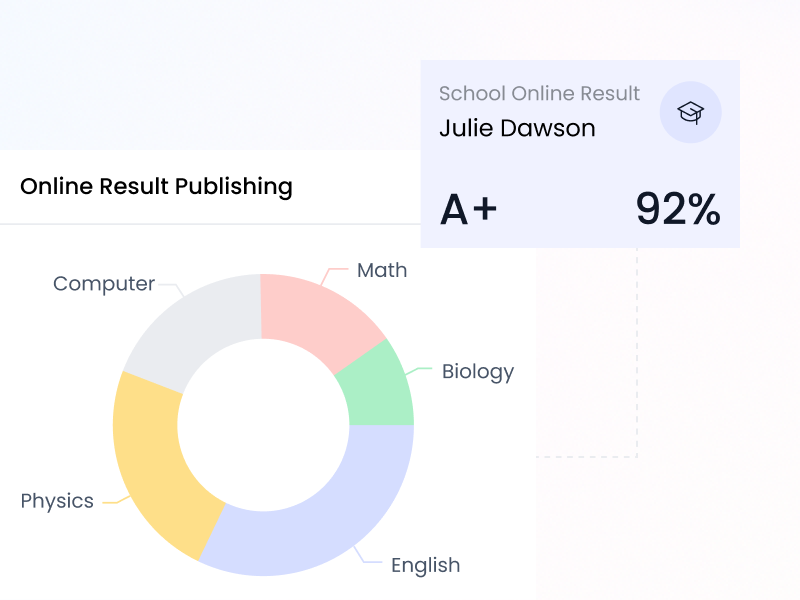Open the Online Result Publishing header
Viewport: 800px width, 600px height.
click(x=157, y=187)
